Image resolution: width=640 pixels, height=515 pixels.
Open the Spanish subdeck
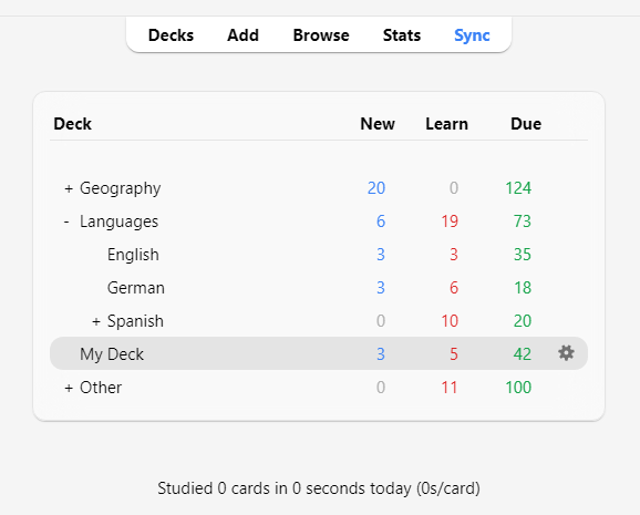[x=135, y=322]
